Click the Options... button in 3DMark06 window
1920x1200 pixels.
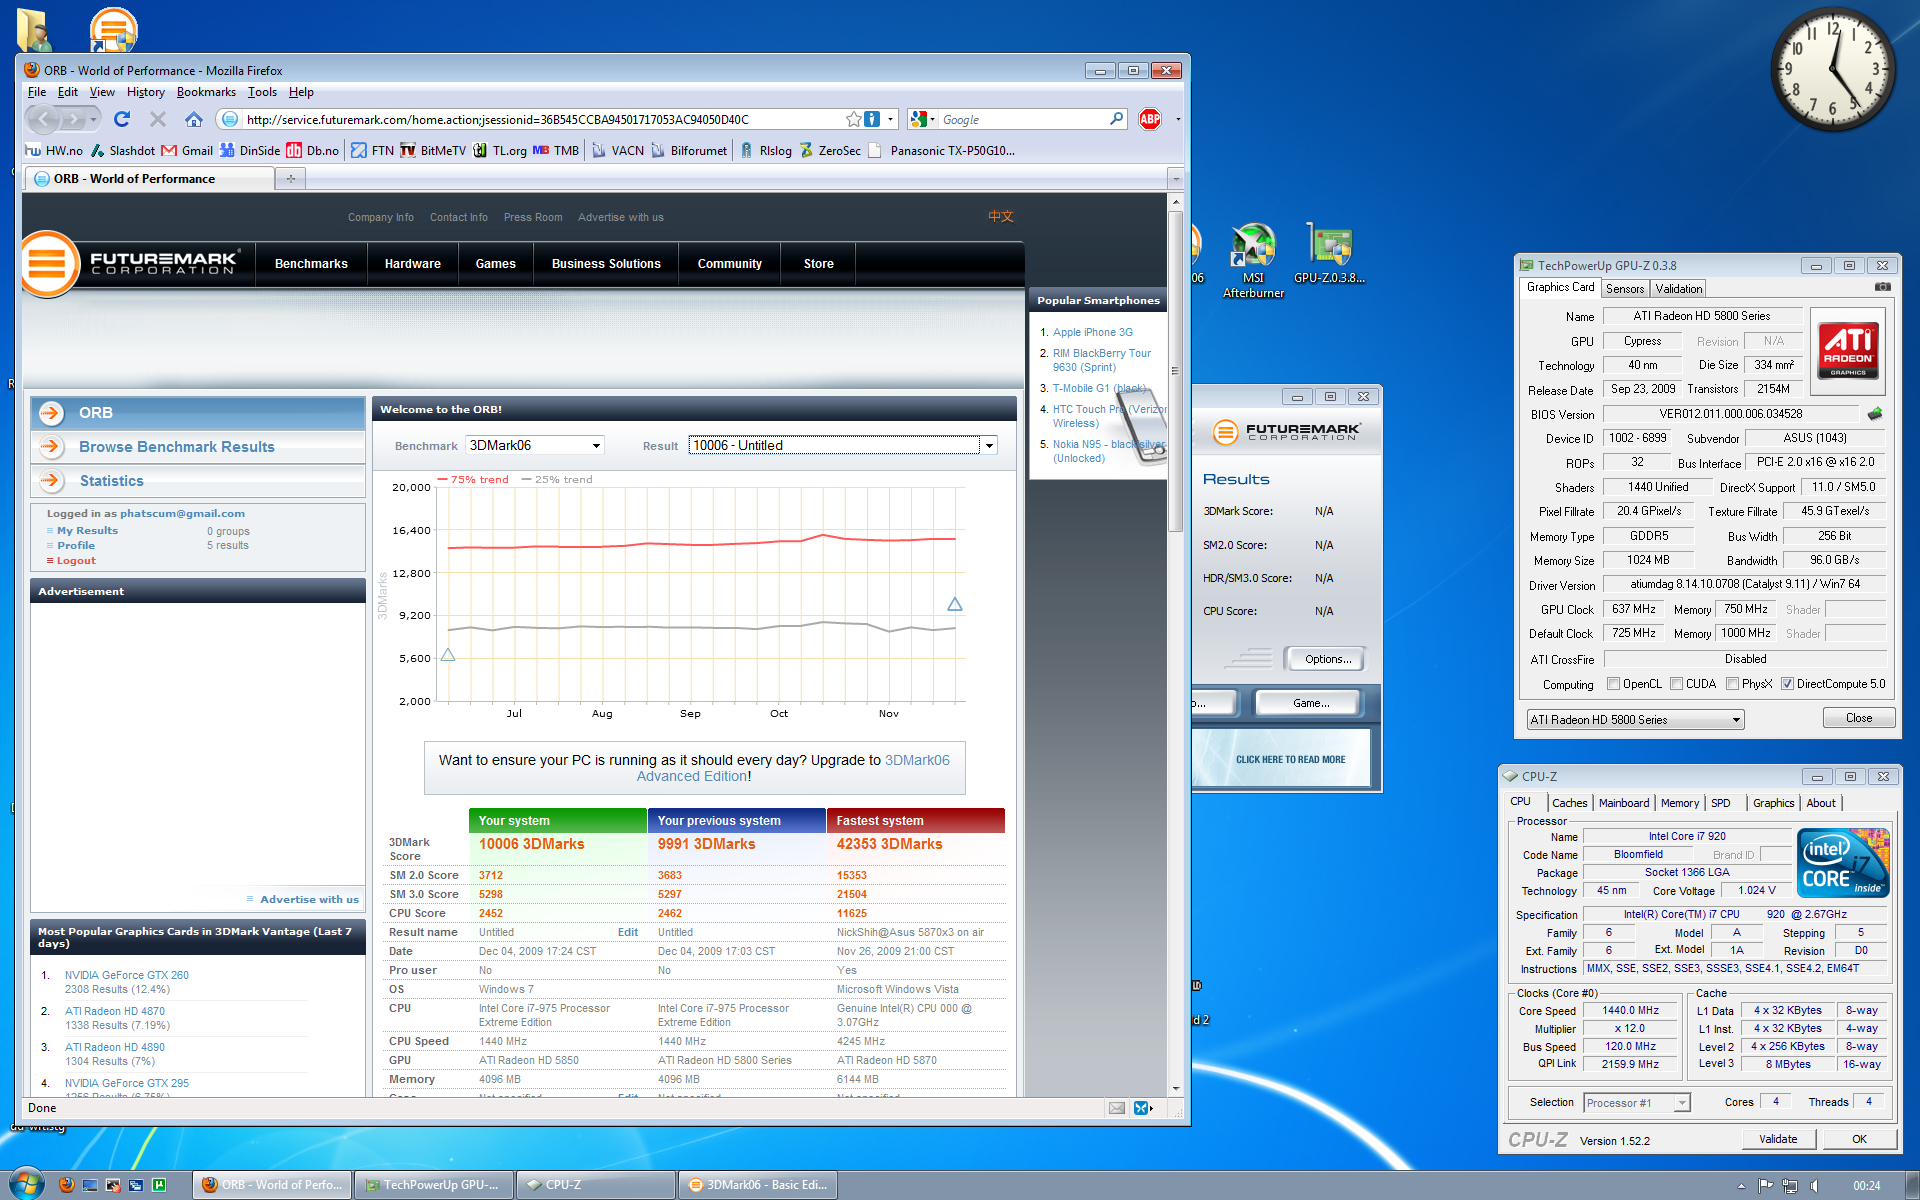pyautogui.click(x=1327, y=659)
